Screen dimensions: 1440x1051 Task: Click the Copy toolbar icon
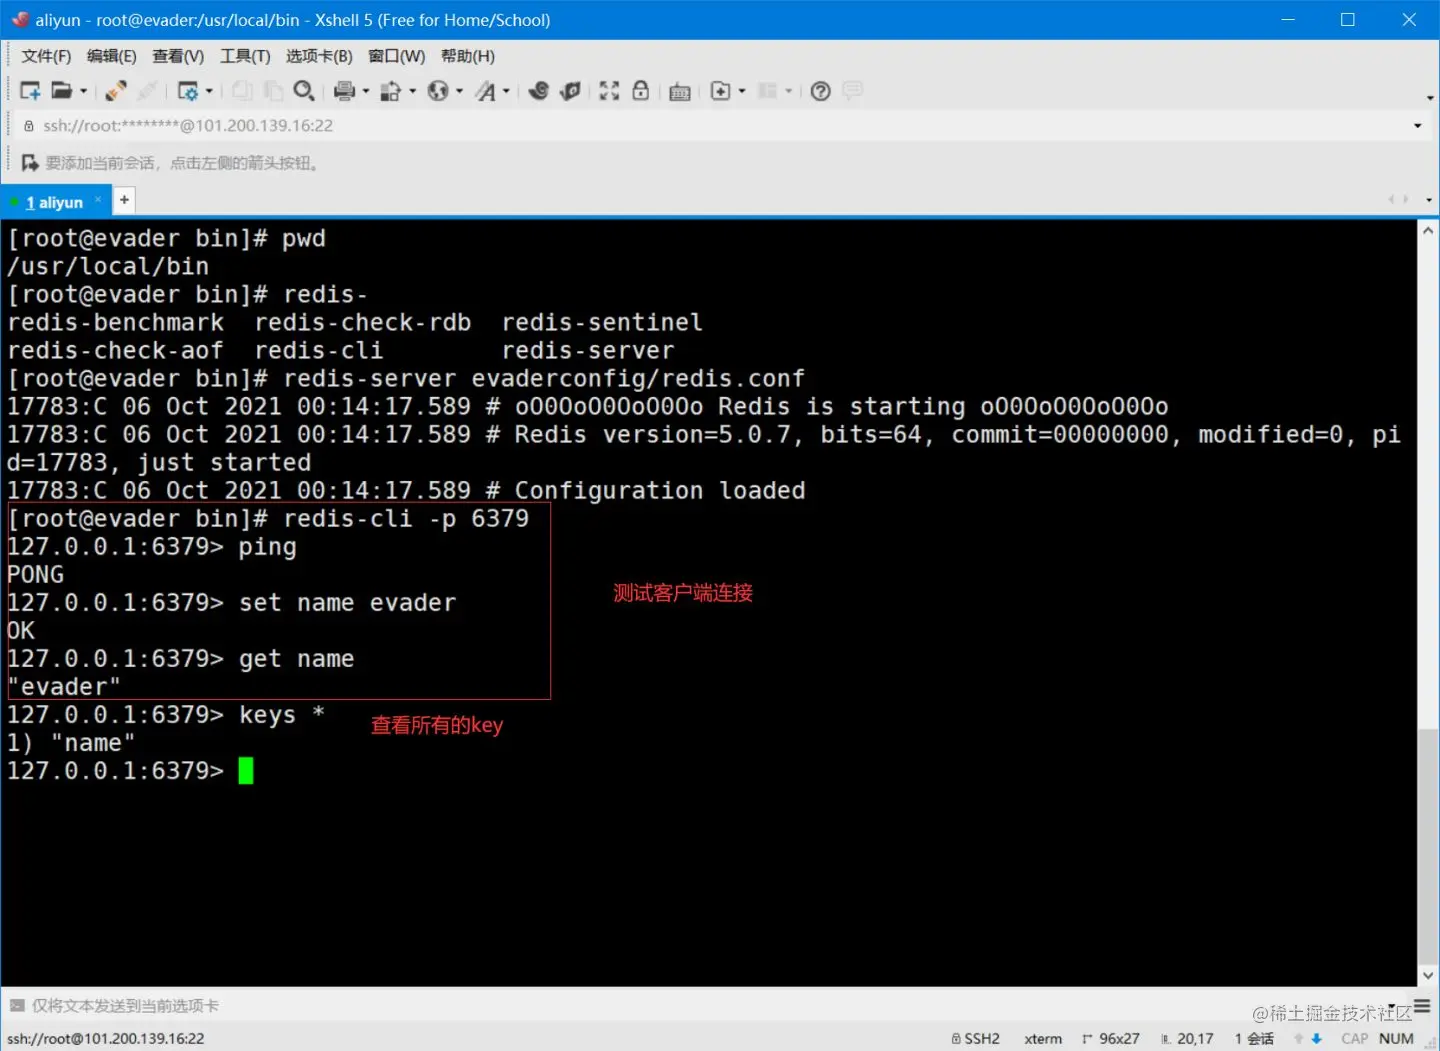tap(242, 91)
